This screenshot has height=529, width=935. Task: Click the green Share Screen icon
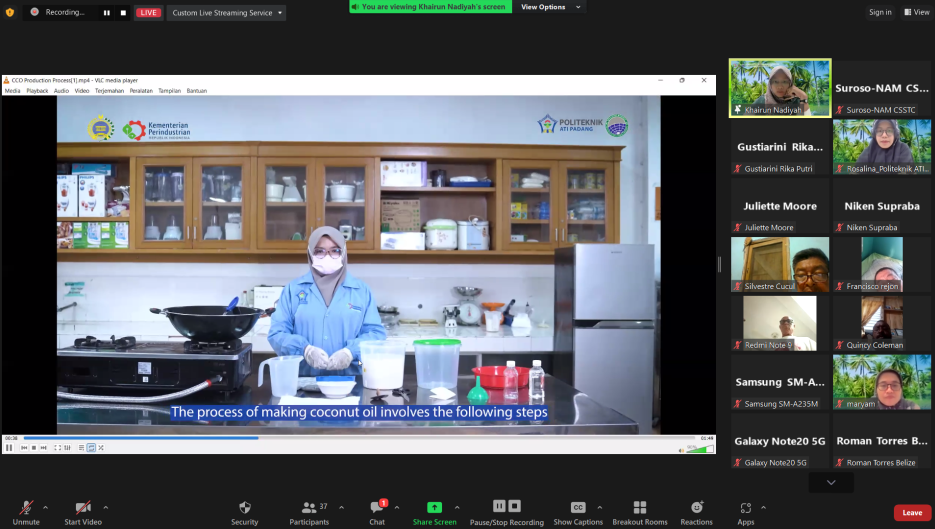click(x=434, y=508)
